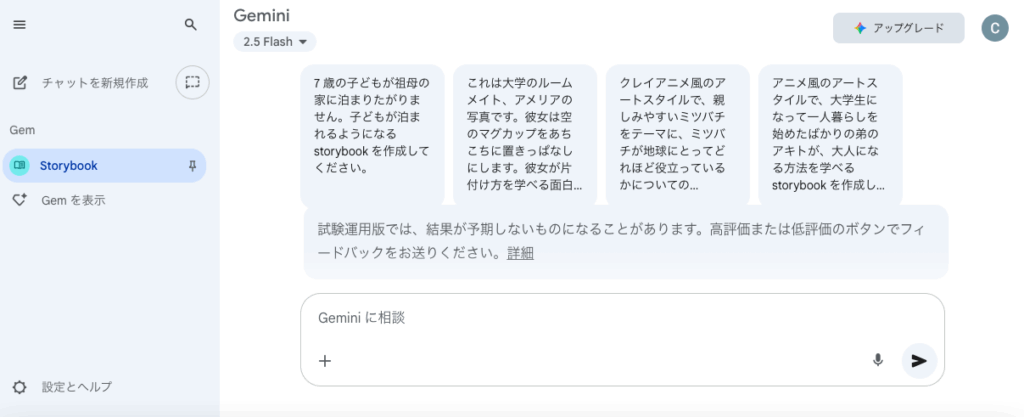
Task: Activate the microphone voice input
Action: click(878, 360)
